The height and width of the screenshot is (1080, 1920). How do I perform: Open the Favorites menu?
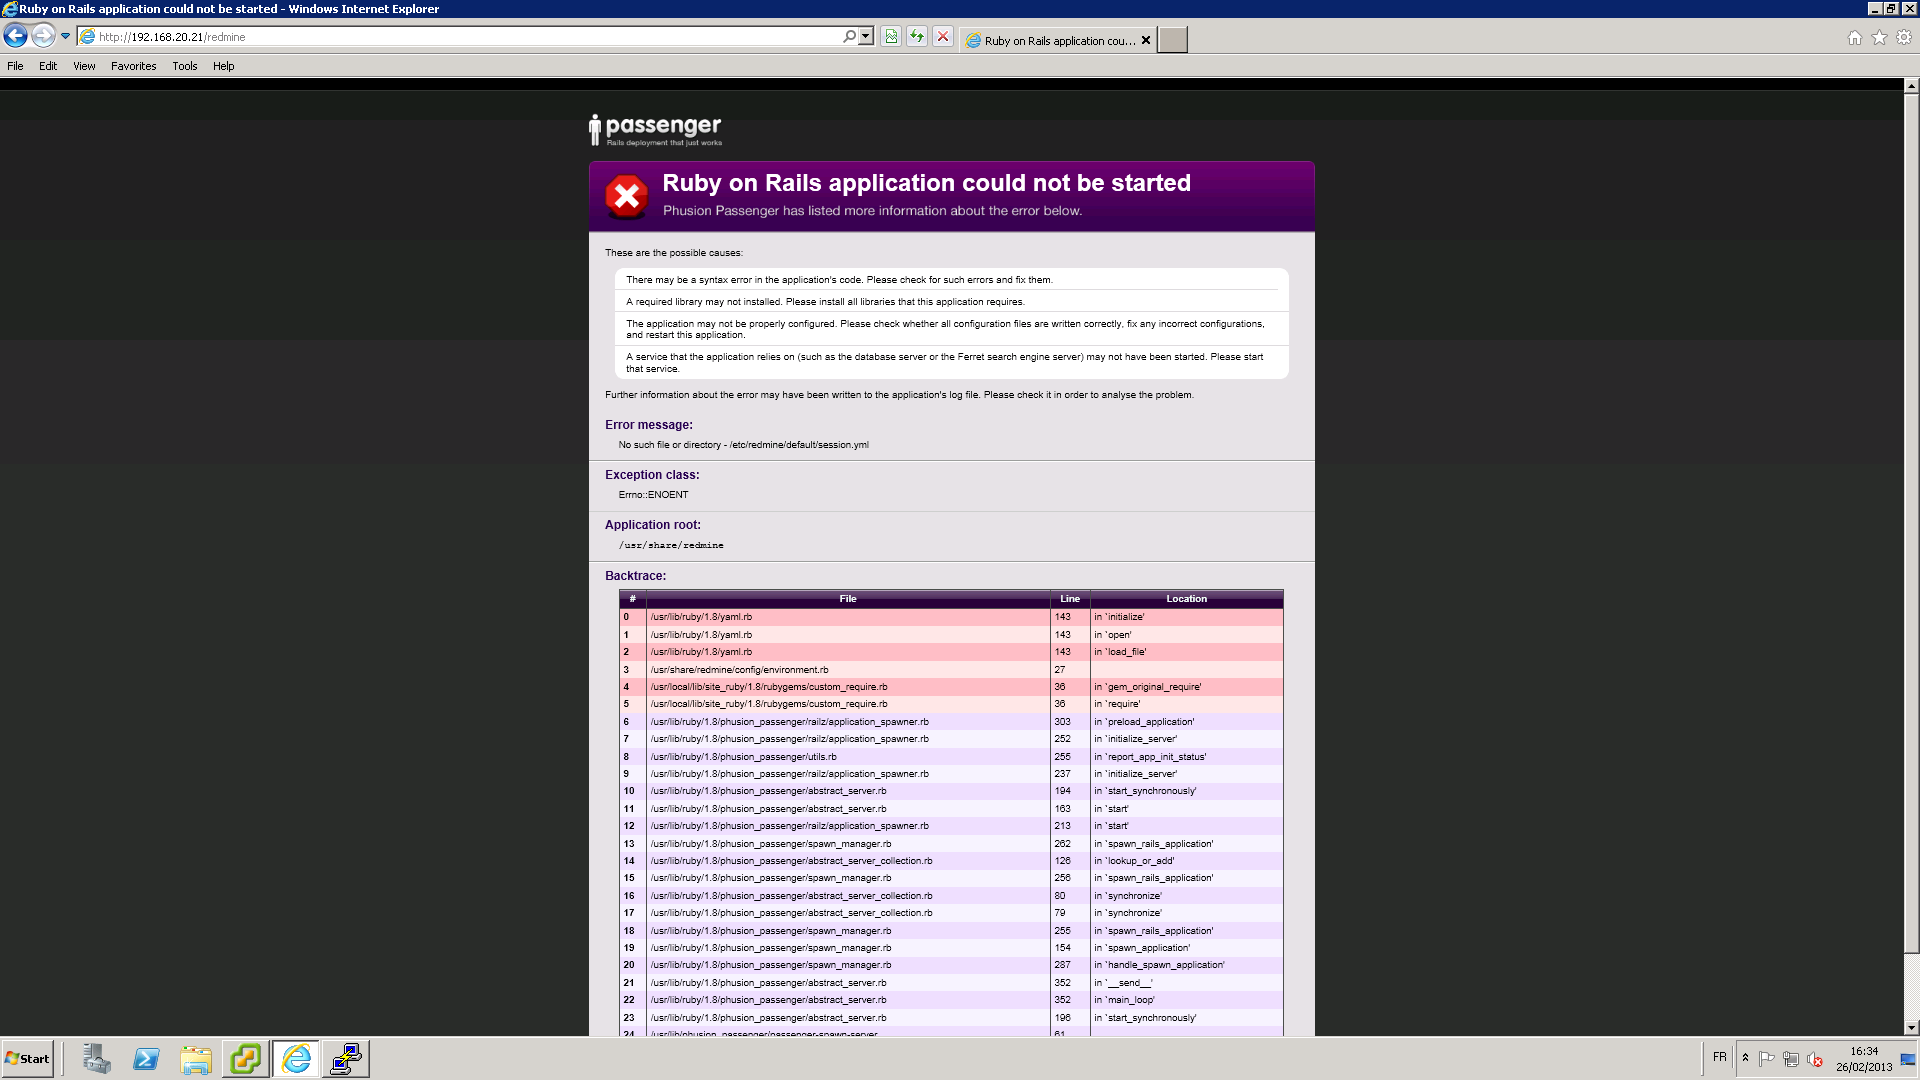(134, 66)
